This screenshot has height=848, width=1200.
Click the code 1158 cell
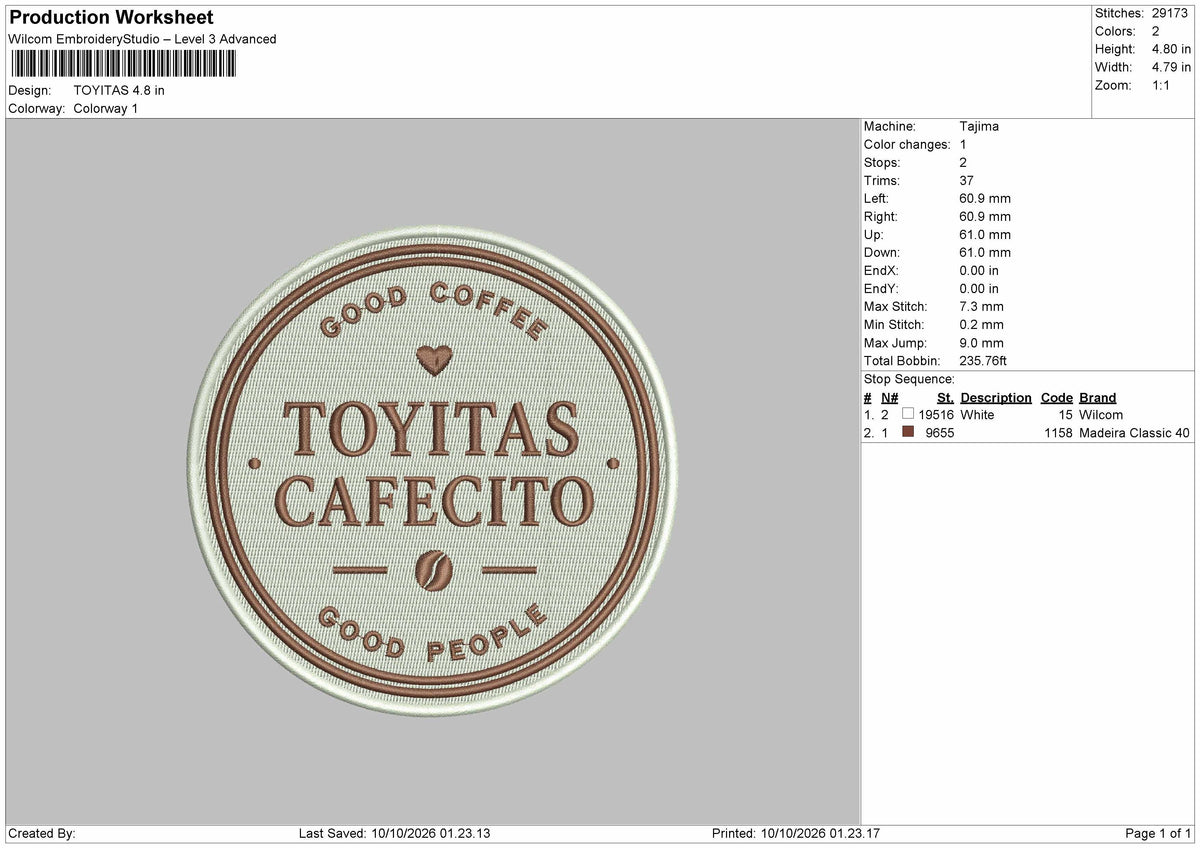tap(1058, 433)
